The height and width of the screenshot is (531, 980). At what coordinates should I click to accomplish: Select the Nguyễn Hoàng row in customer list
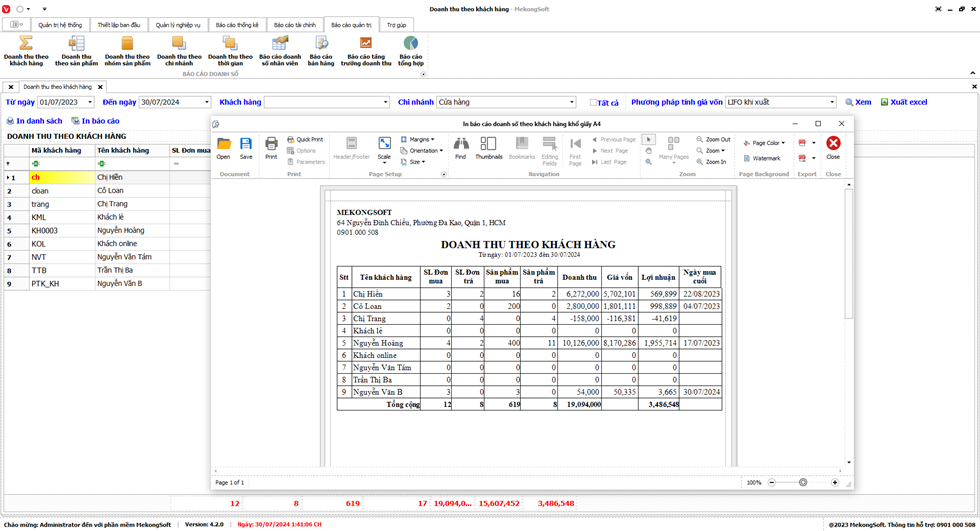(x=120, y=230)
